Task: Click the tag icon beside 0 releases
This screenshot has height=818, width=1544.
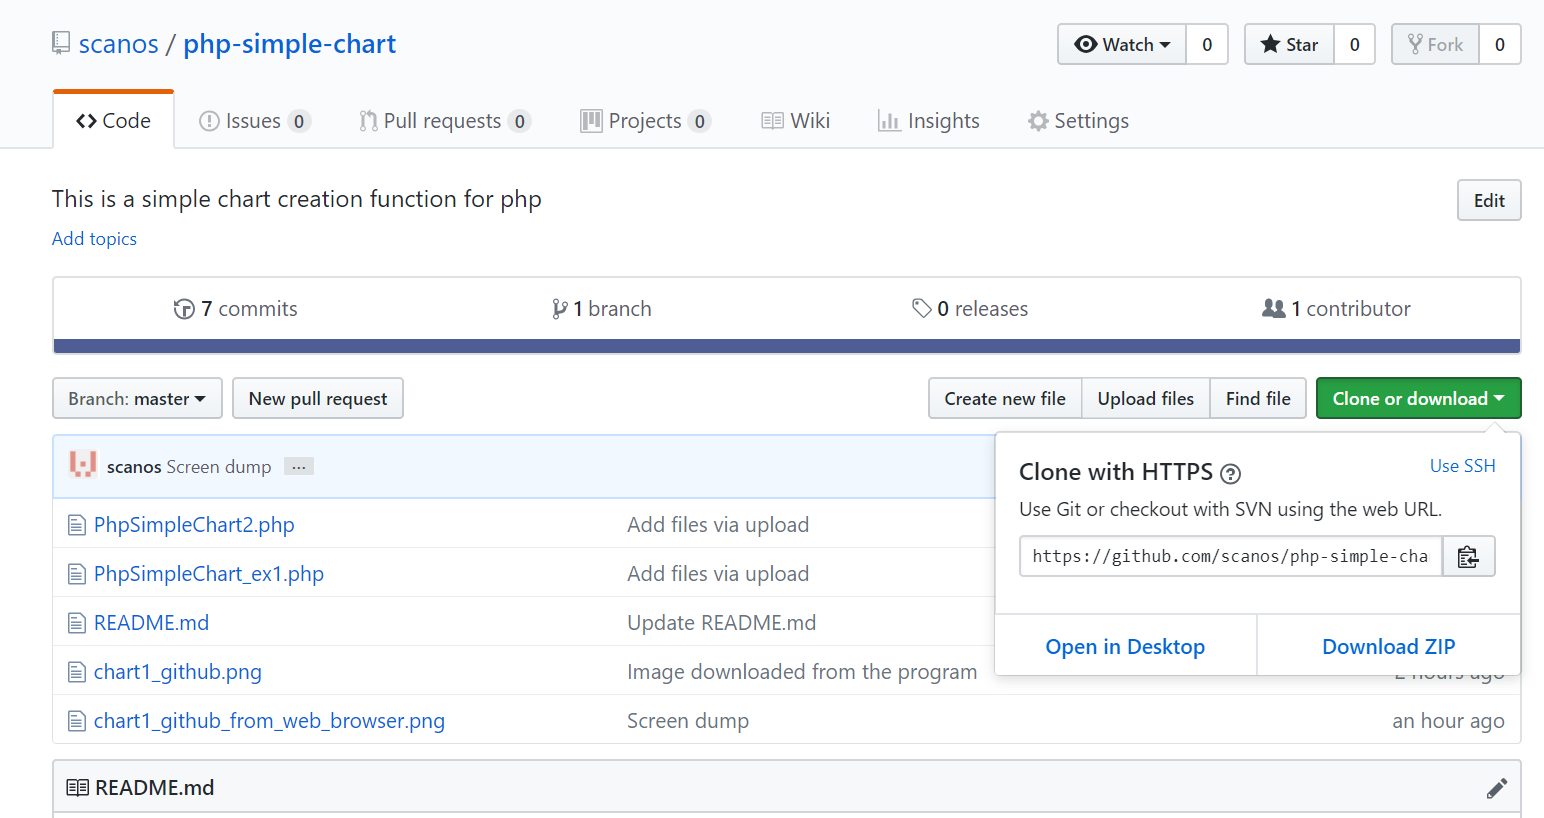Action: (x=922, y=308)
